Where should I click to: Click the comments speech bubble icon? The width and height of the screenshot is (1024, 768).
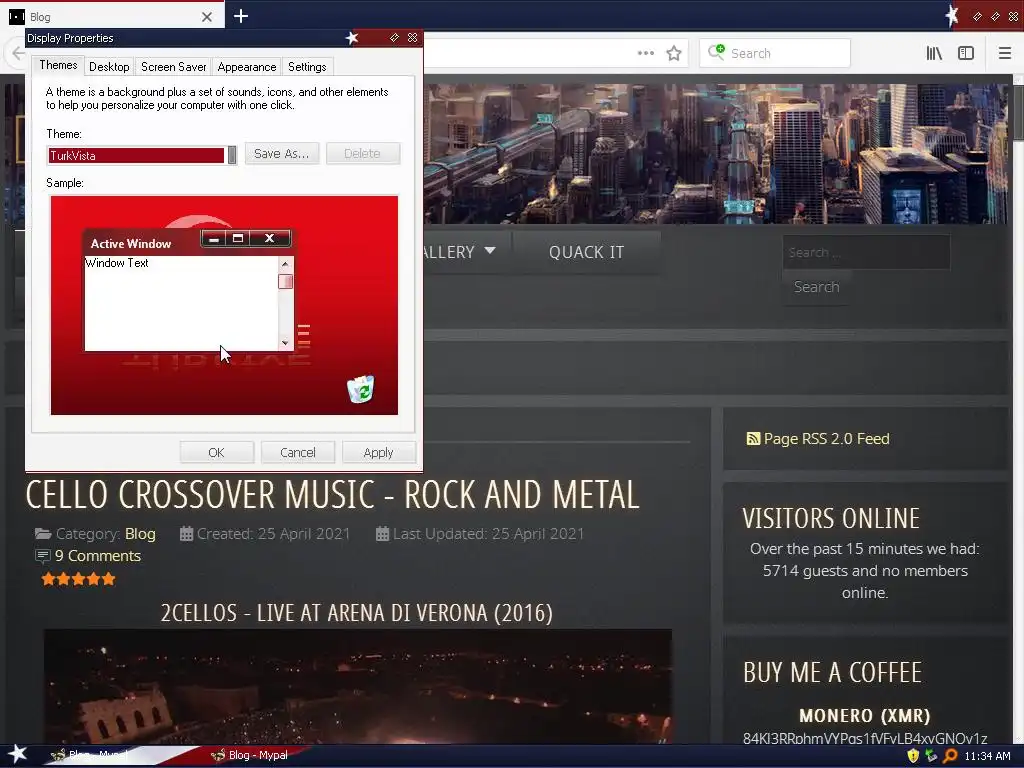[x=42, y=556]
